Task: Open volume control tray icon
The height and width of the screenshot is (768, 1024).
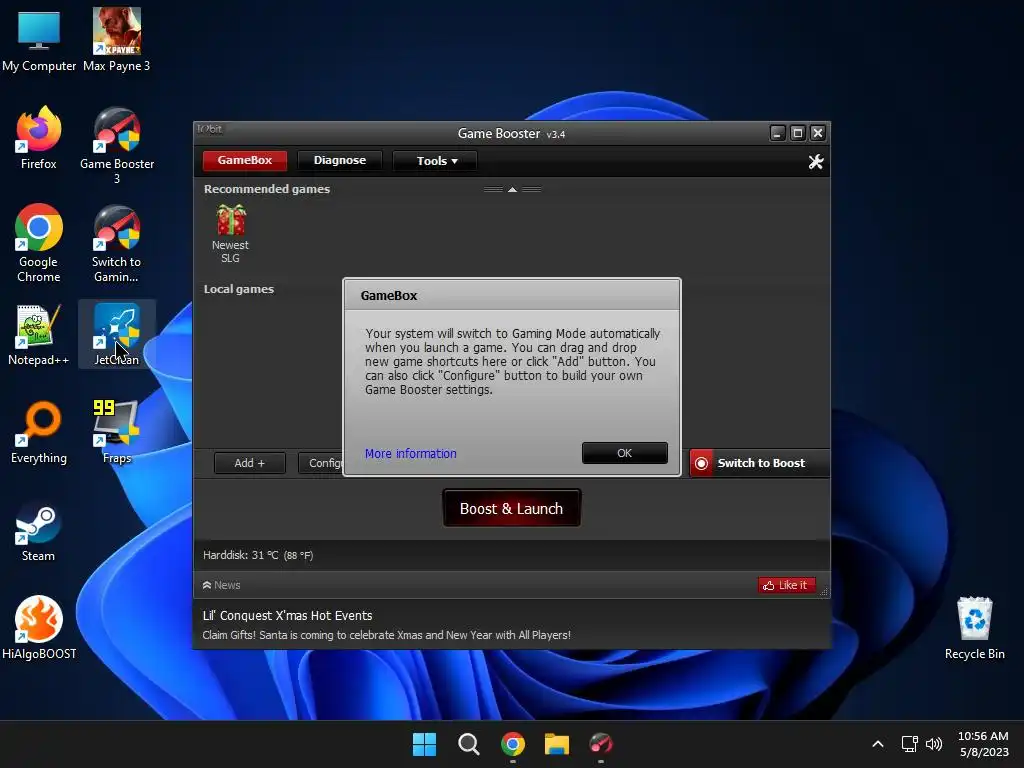Action: pyautogui.click(x=934, y=744)
